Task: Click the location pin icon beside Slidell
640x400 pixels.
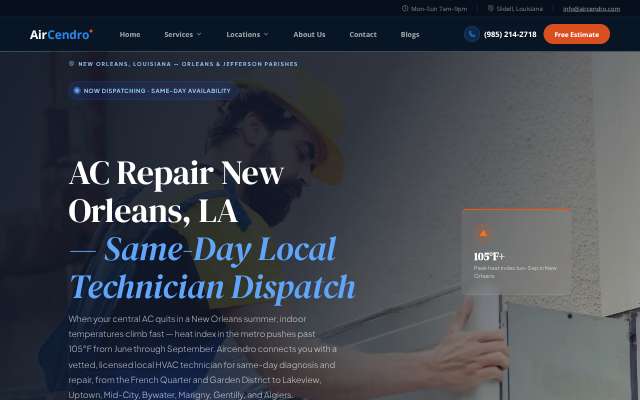Action: (x=491, y=9)
